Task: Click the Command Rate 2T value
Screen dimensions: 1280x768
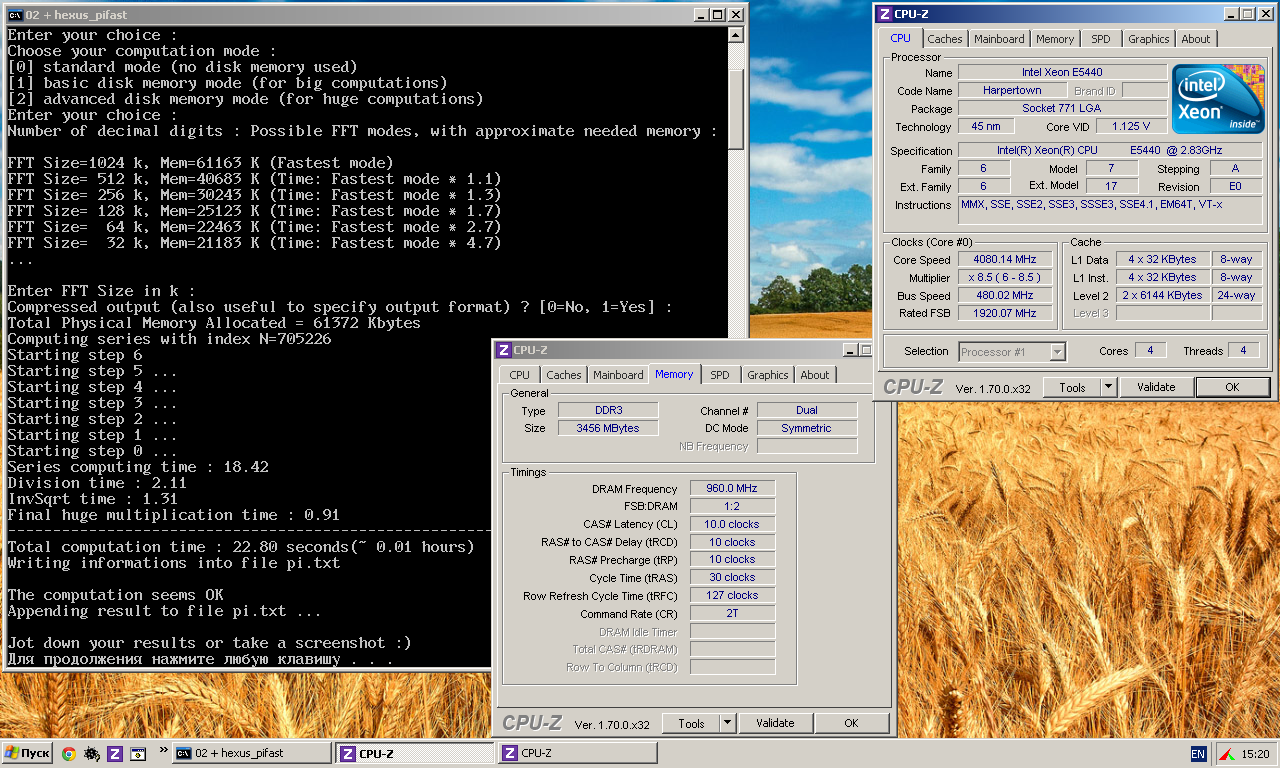Action: click(732, 613)
